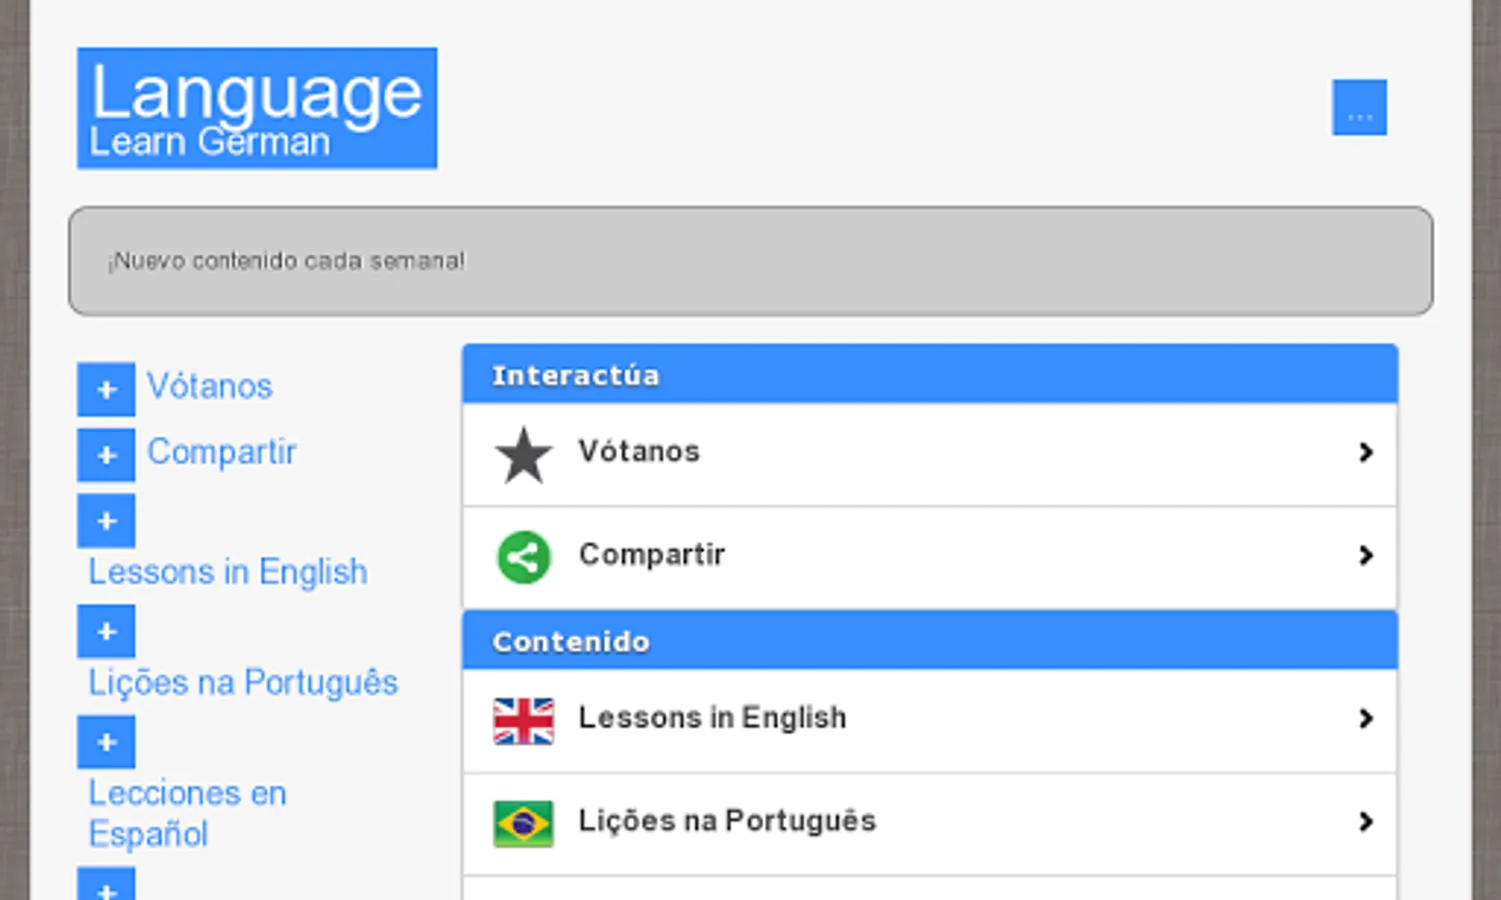Click the Brazil flag icon
This screenshot has width=1501, height=900.
[523, 824]
